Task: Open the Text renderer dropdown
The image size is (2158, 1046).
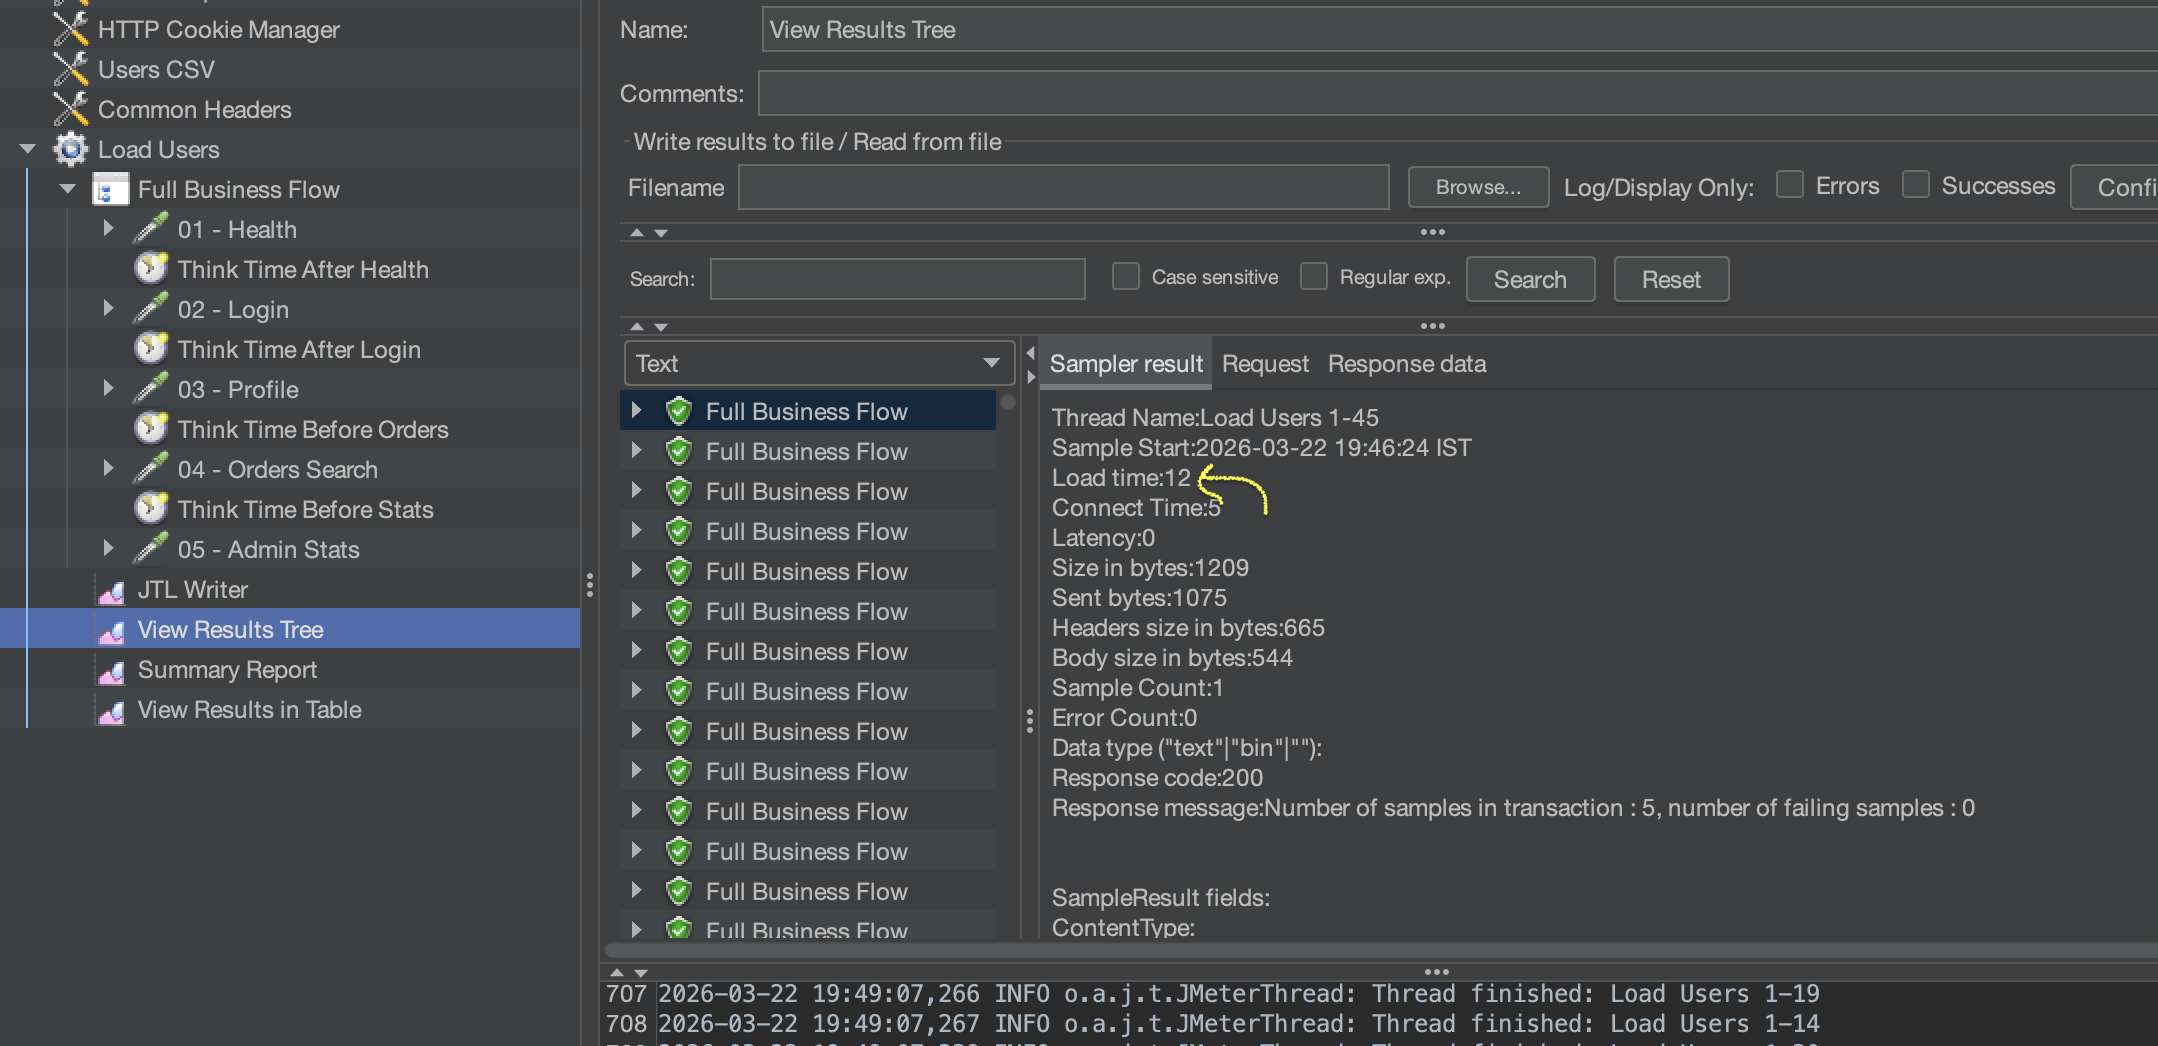Action: pos(818,363)
